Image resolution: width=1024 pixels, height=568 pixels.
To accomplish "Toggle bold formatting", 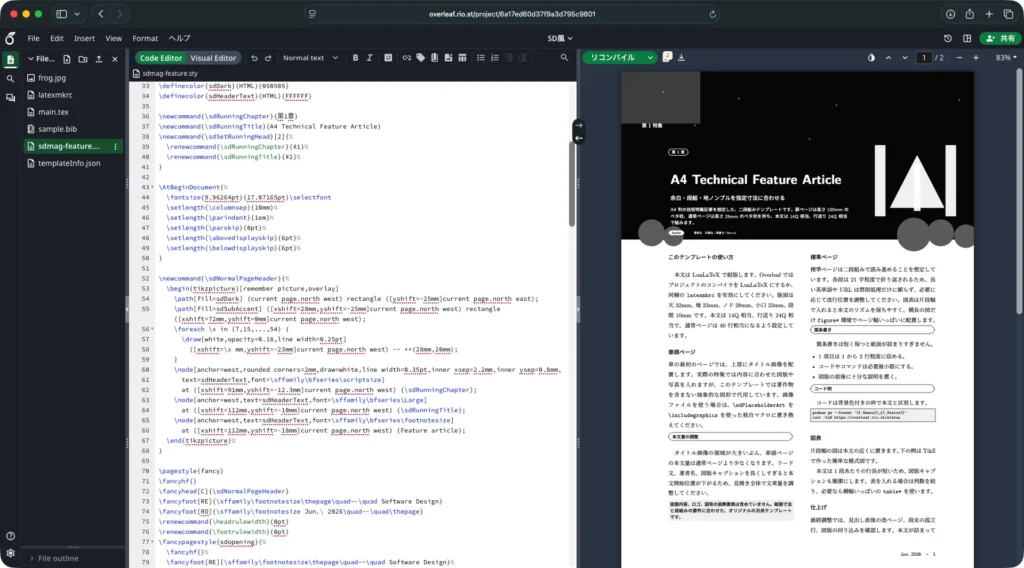I will pos(355,58).
